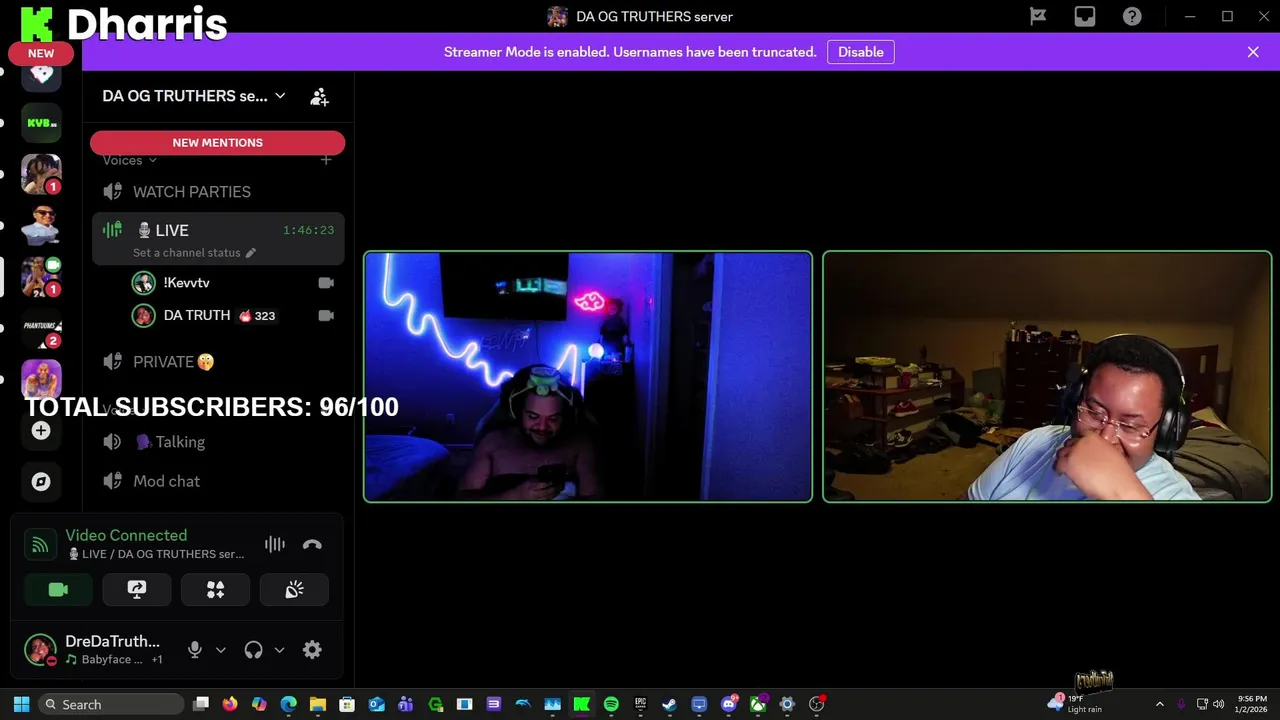Open File Explorer from taskbar
The image size is (1280, 720).
click(x=318, y=705)
